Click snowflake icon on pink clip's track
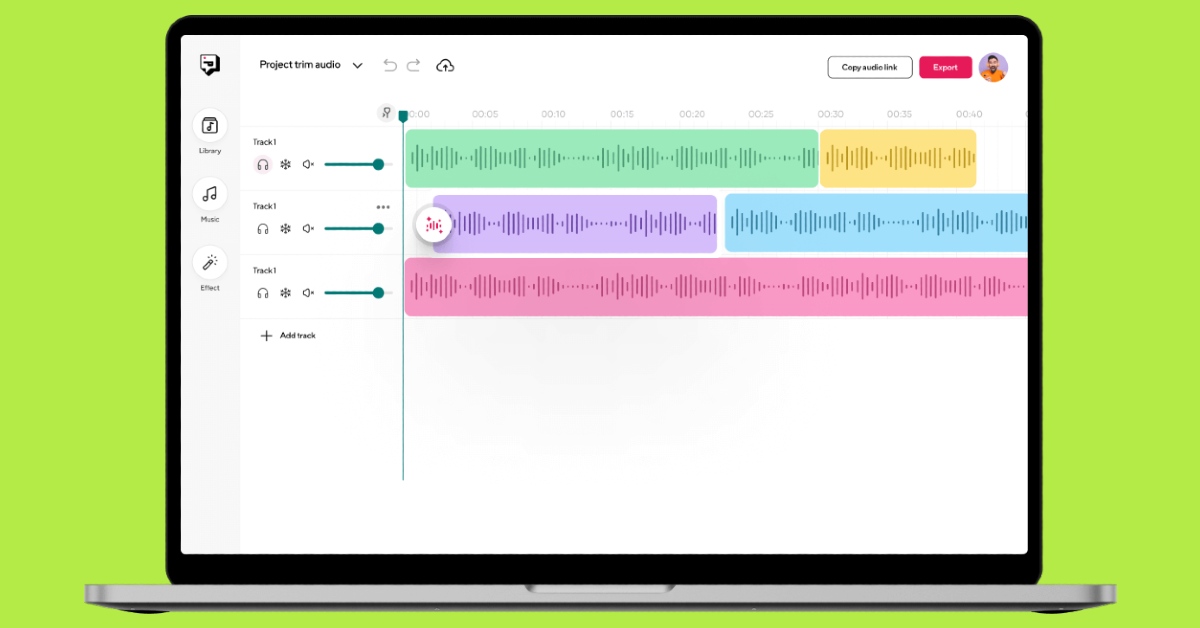This screenshot has height=628, width=1200. (x=285, y=293)
